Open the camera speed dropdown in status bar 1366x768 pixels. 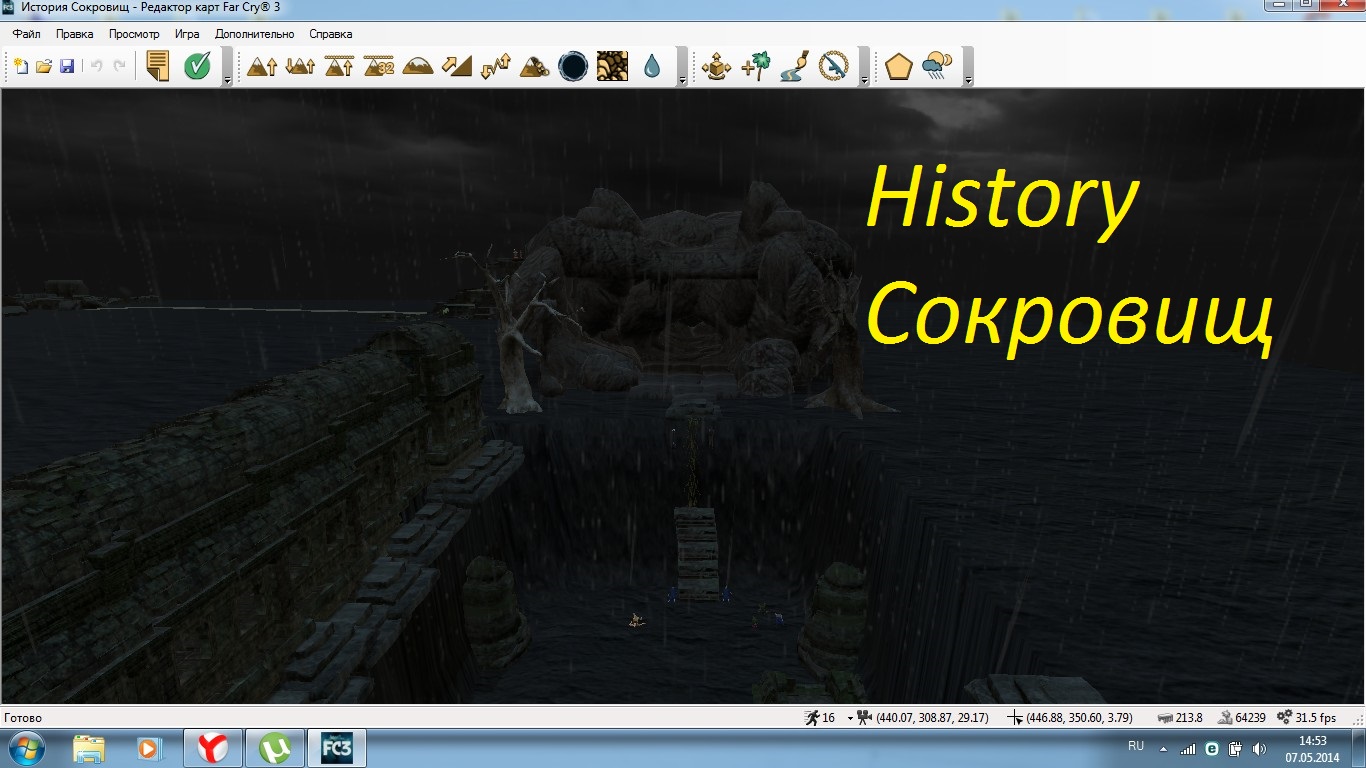[851, 718]
